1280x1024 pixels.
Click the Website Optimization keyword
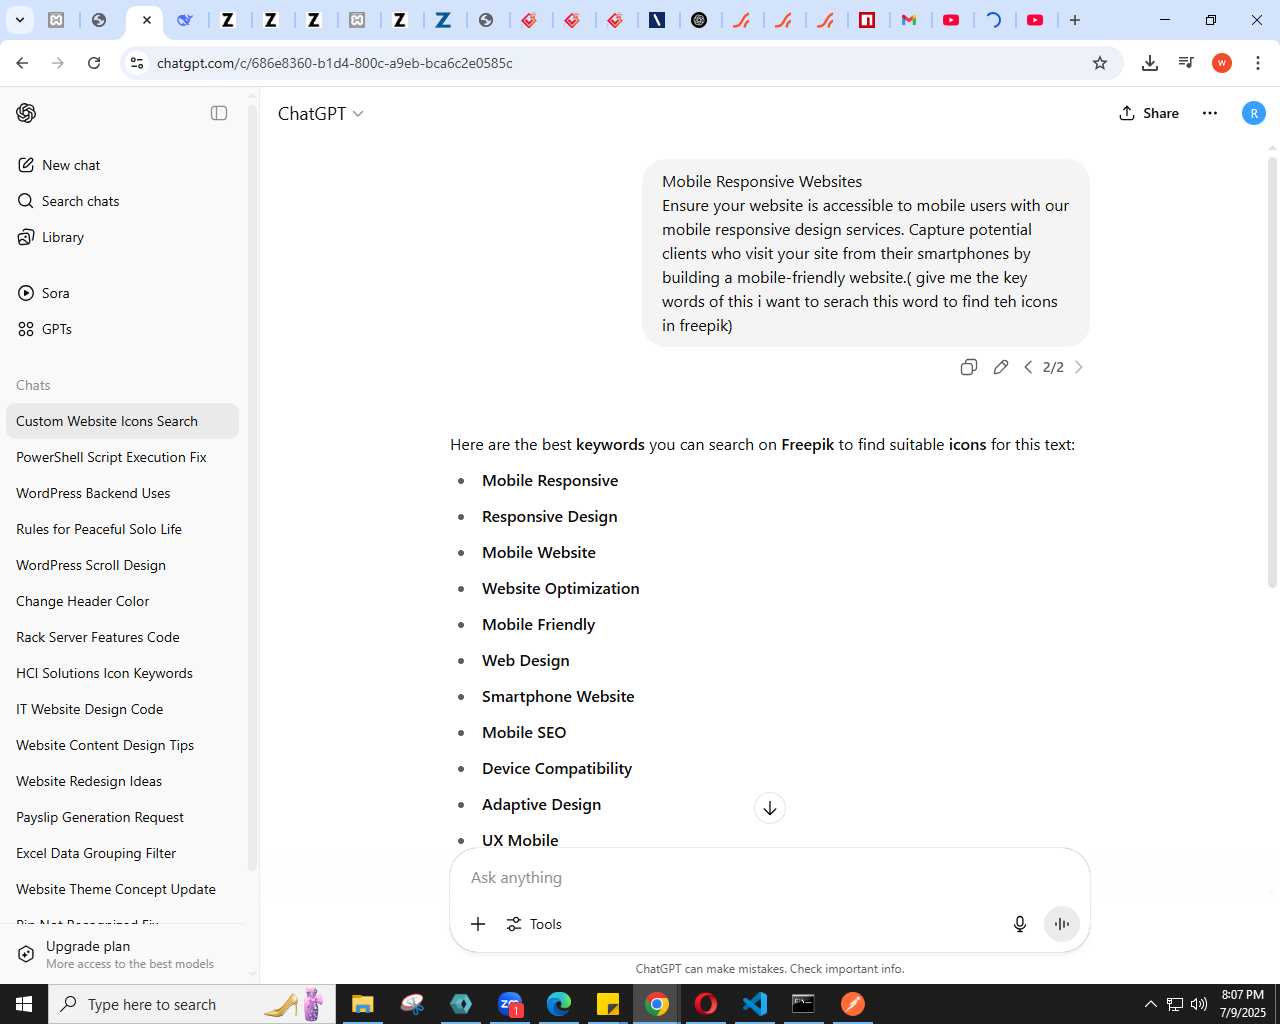[x=560, y=588]
